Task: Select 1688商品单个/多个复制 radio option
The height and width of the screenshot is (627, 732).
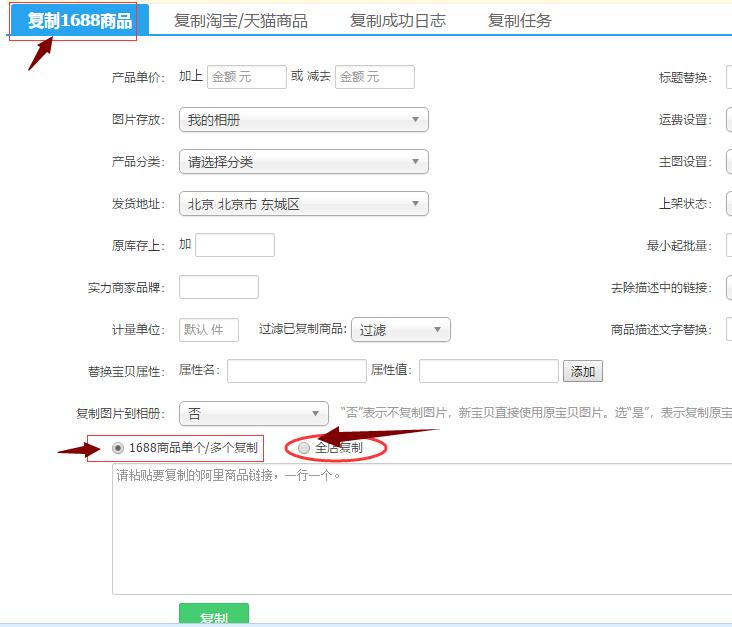Action: (x=119, y=448)
